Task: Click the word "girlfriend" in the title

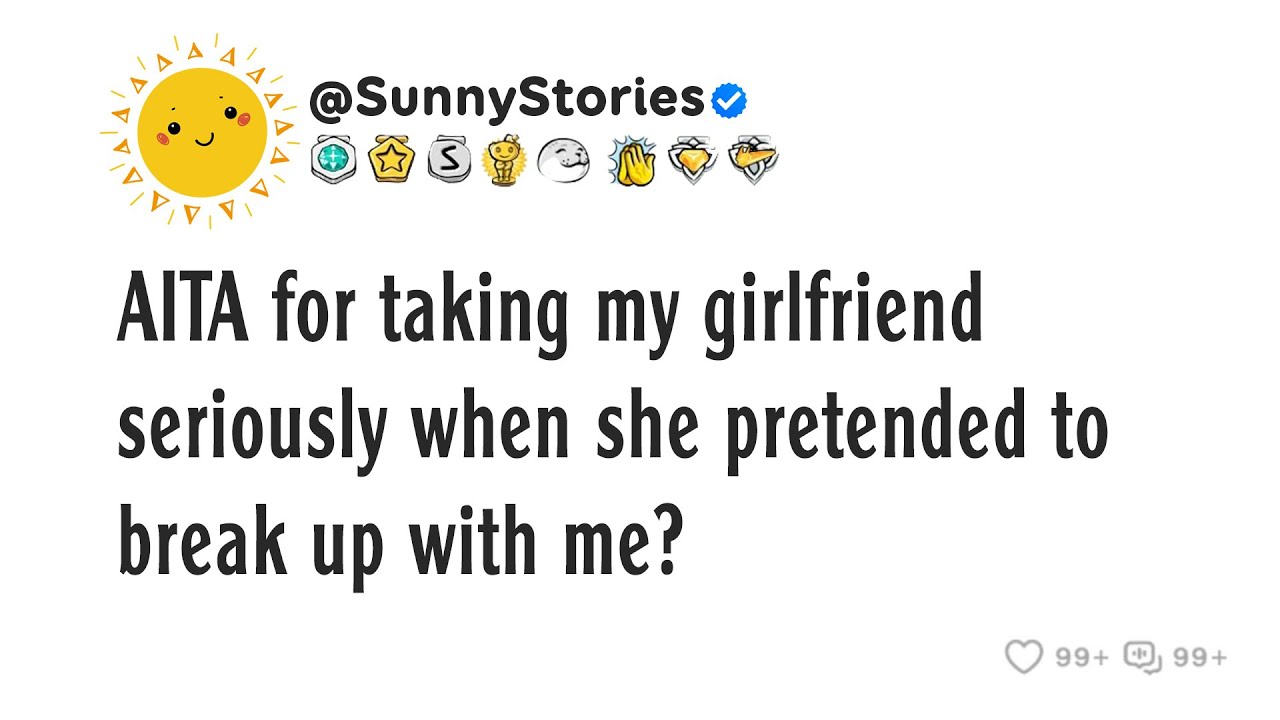Action: tap(842, 315)
